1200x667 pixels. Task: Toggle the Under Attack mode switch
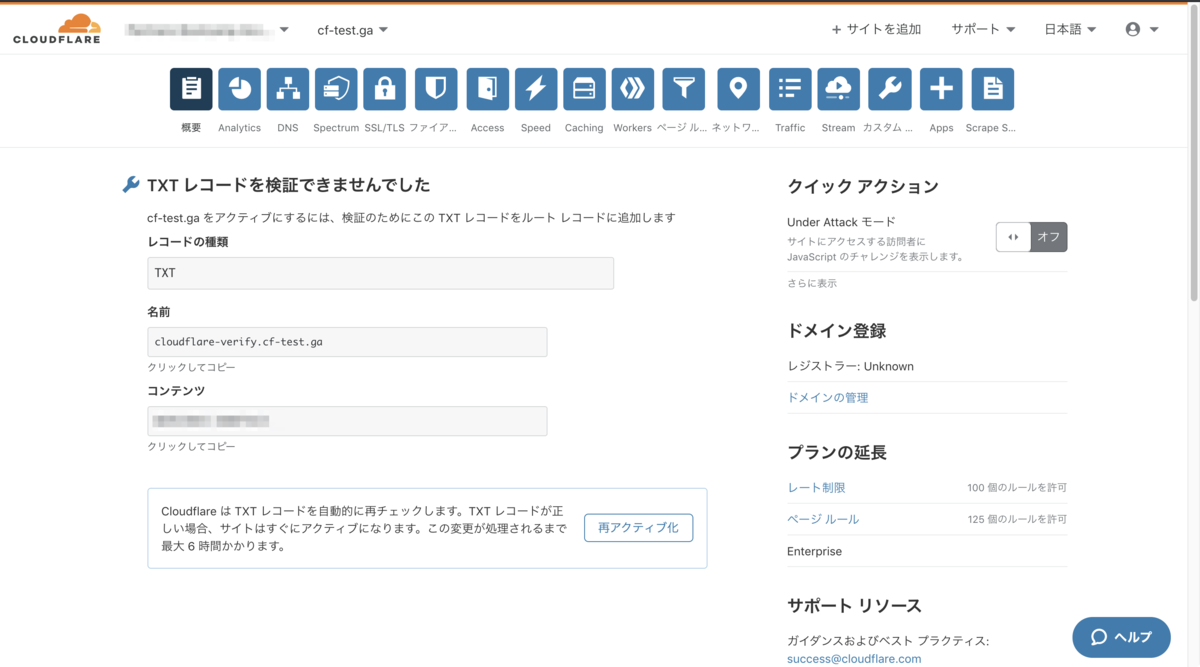click(1031, 237)
